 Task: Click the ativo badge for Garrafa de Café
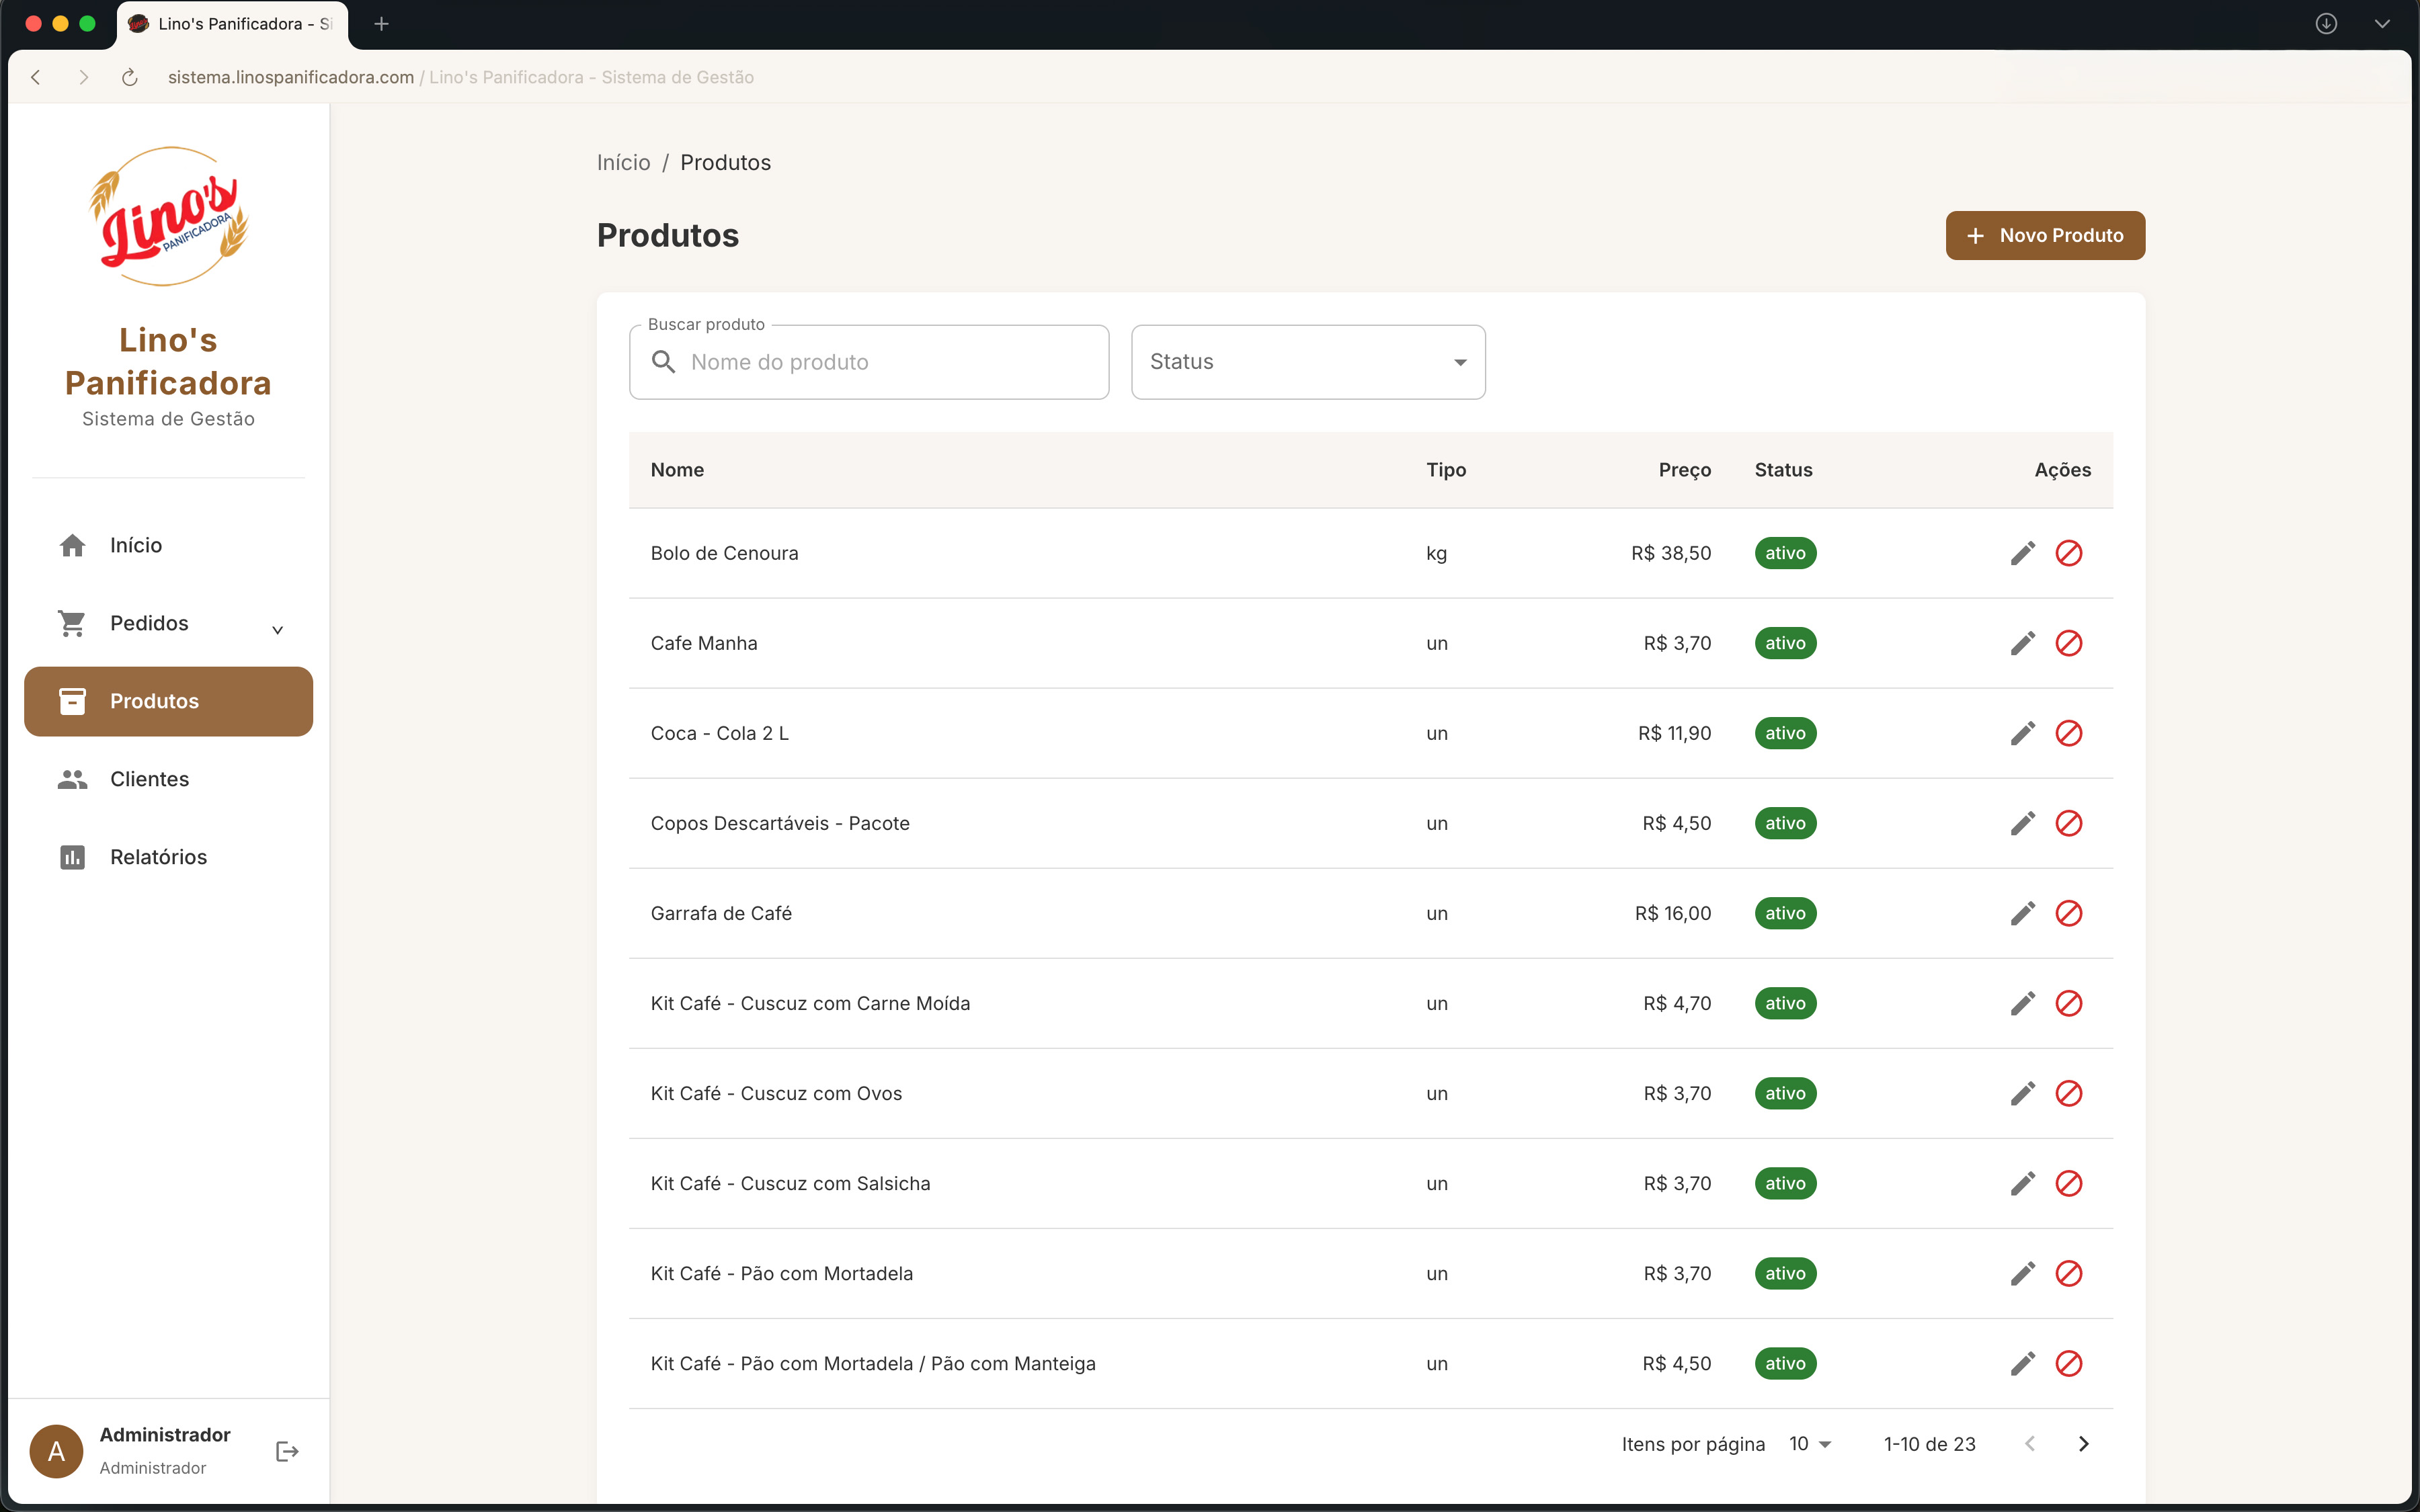pos(1785,913)
